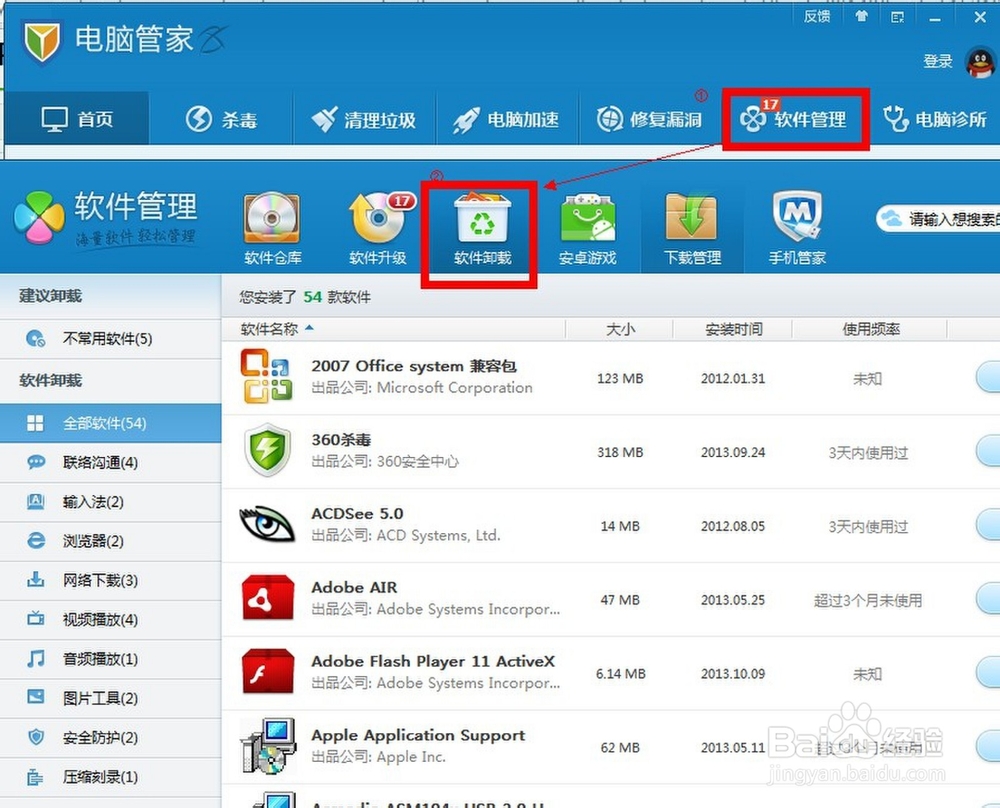1000x808 pixels.
Task: Select the 2007 Office system 兼容包 name
Action: pyautogui.click(x=414, y=366)
